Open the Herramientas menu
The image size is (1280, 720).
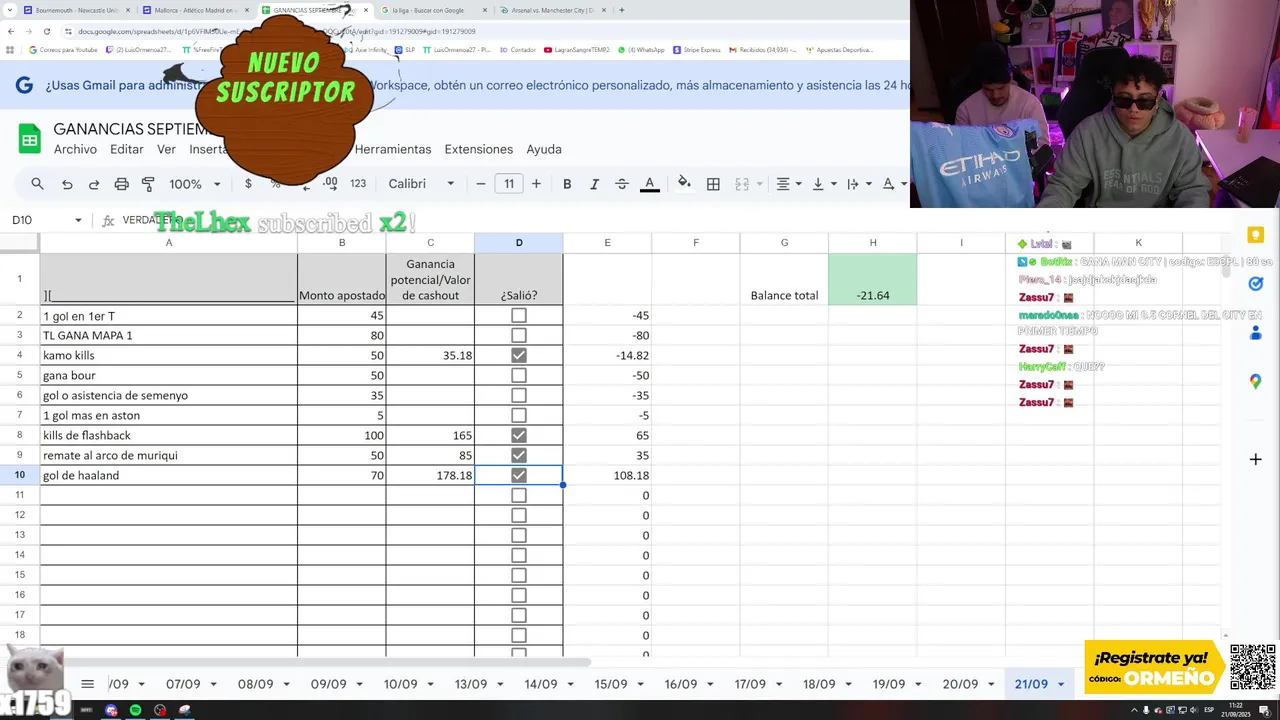point(393,149)
